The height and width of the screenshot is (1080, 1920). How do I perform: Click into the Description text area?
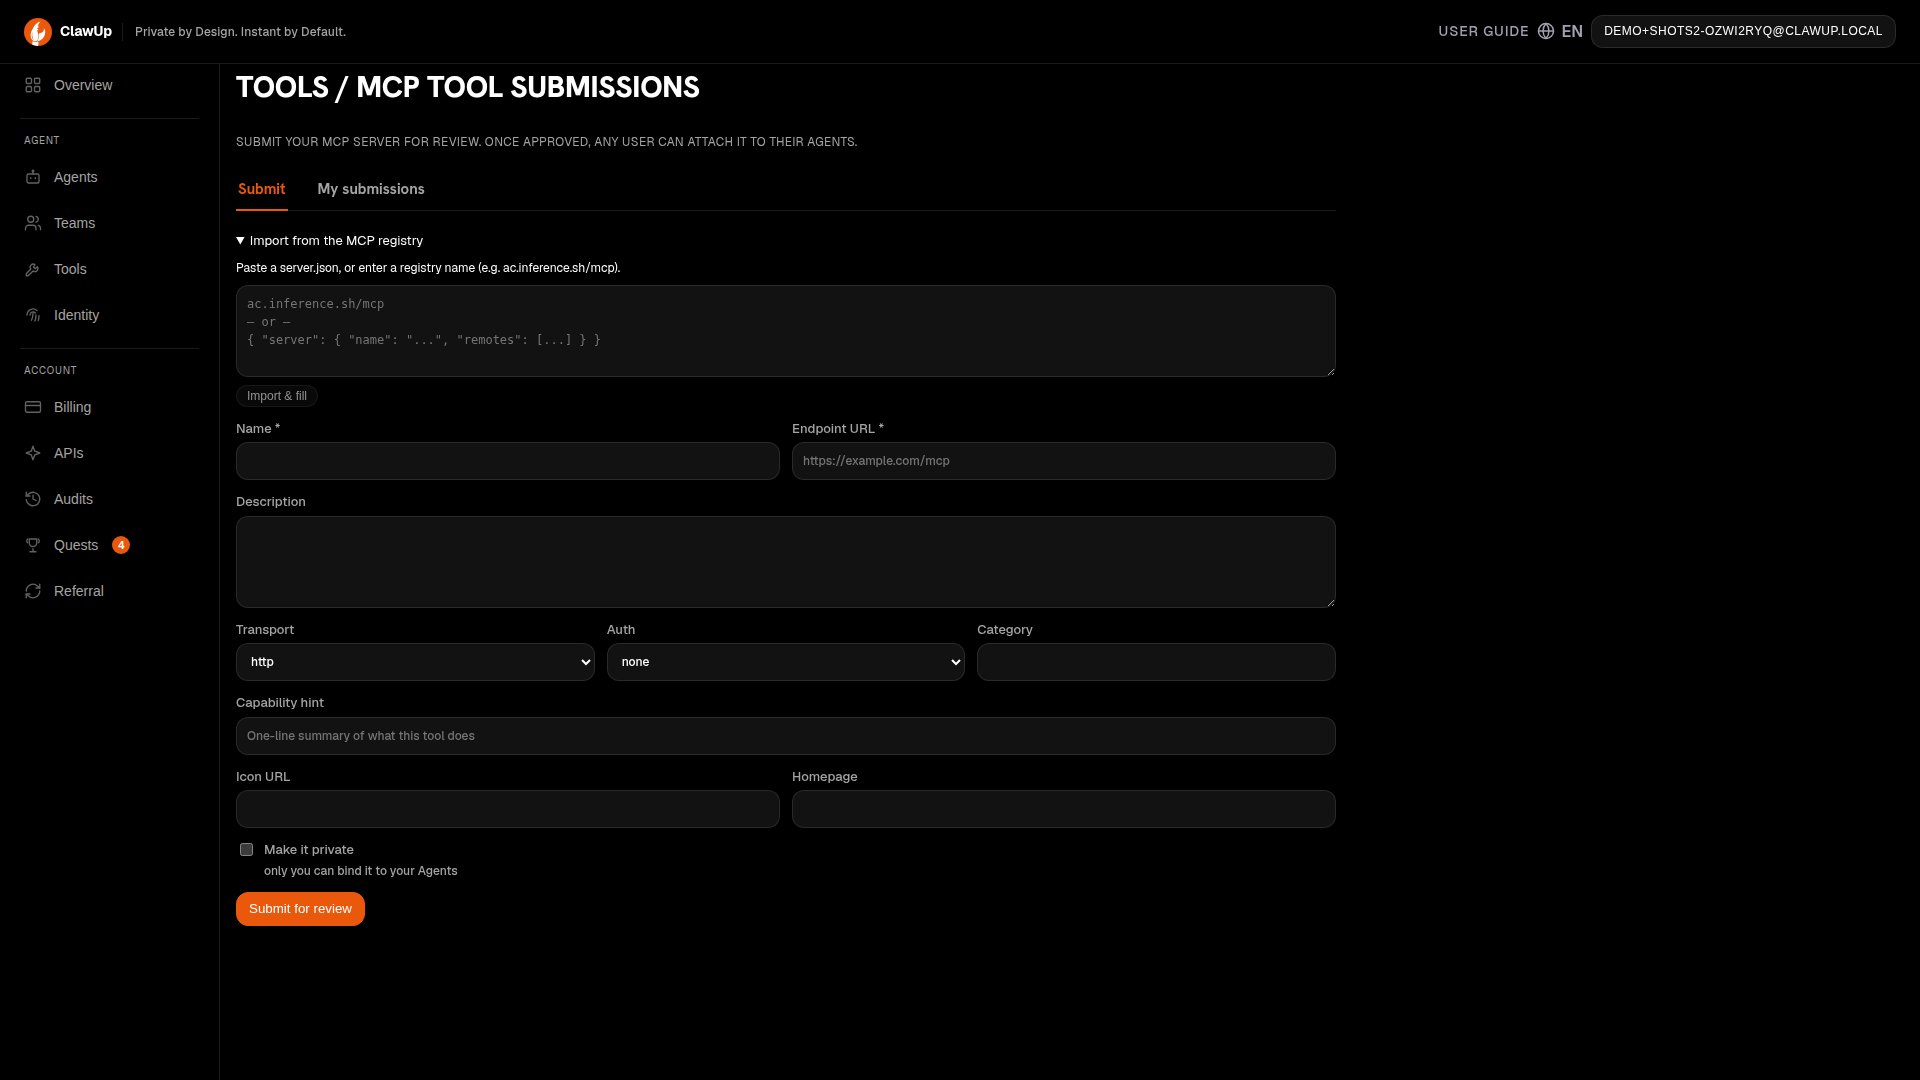786,562
